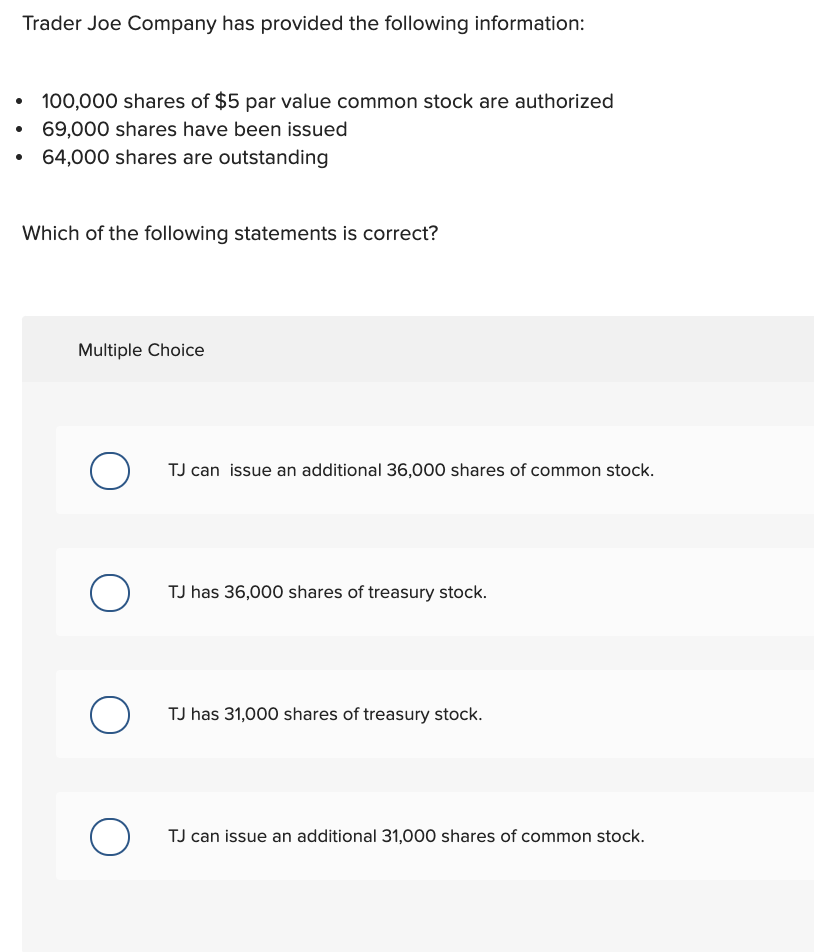Click the 'Multiple Choice' section header

(141, 350)
